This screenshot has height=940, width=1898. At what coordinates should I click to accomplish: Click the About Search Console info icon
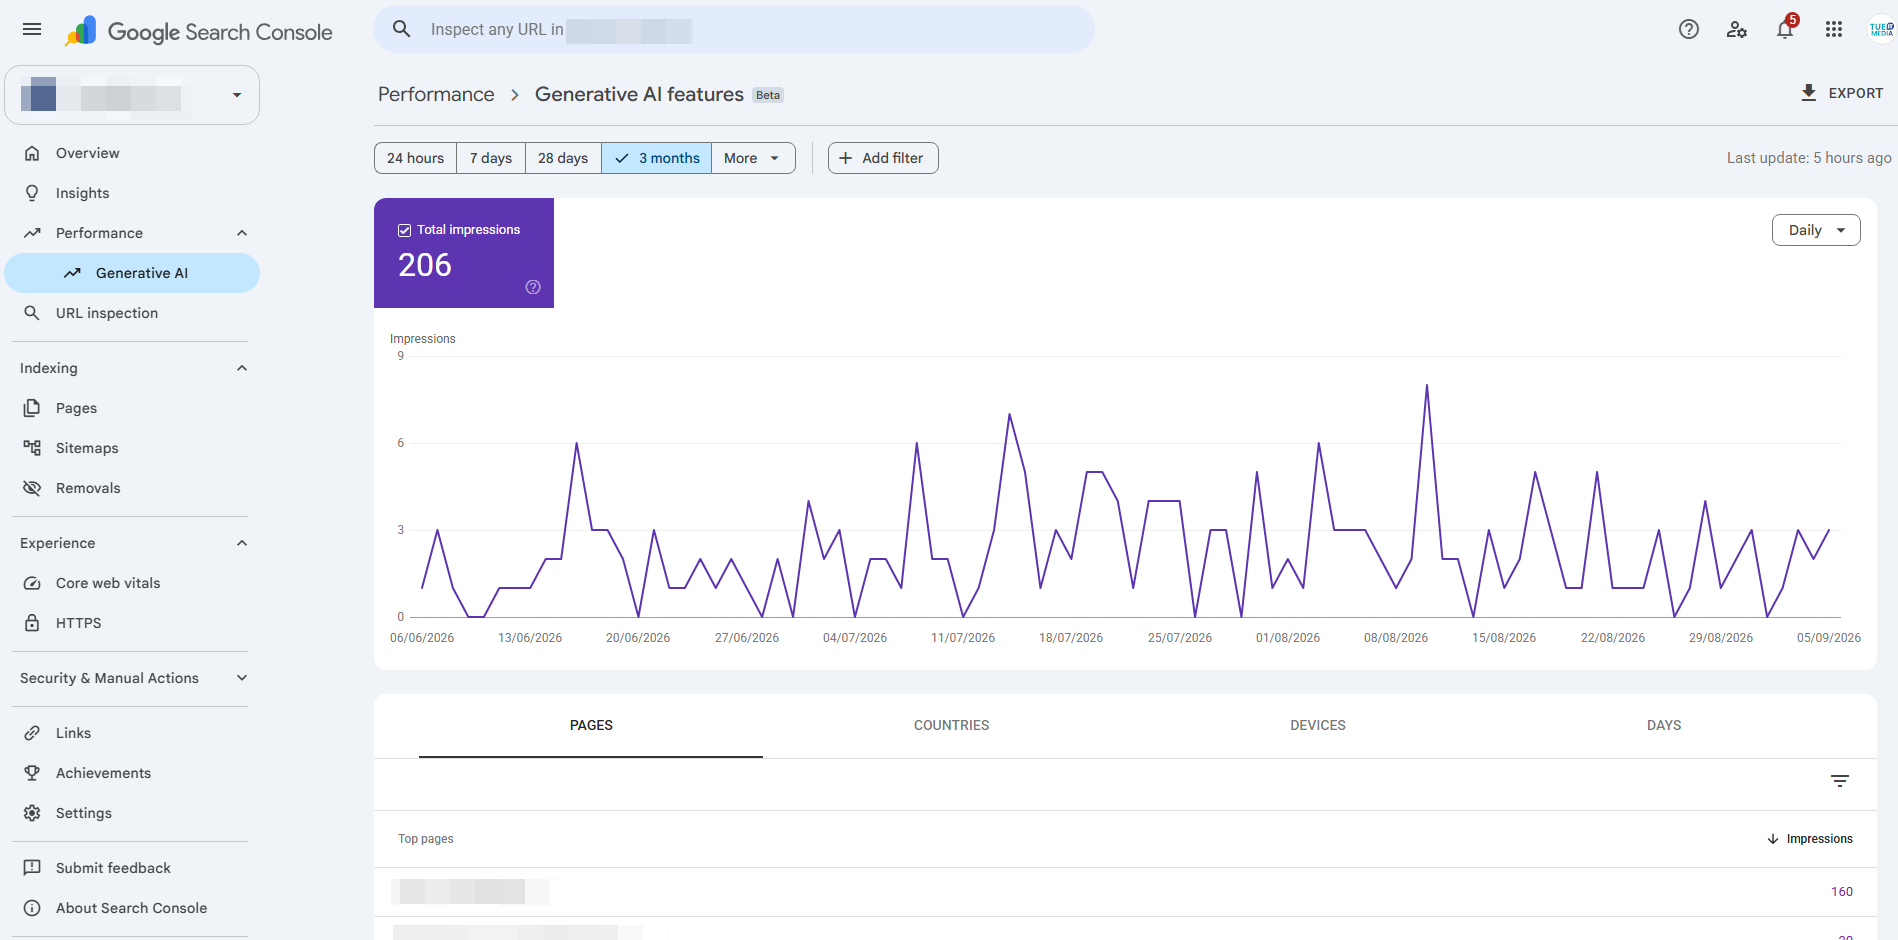(32, 908)
